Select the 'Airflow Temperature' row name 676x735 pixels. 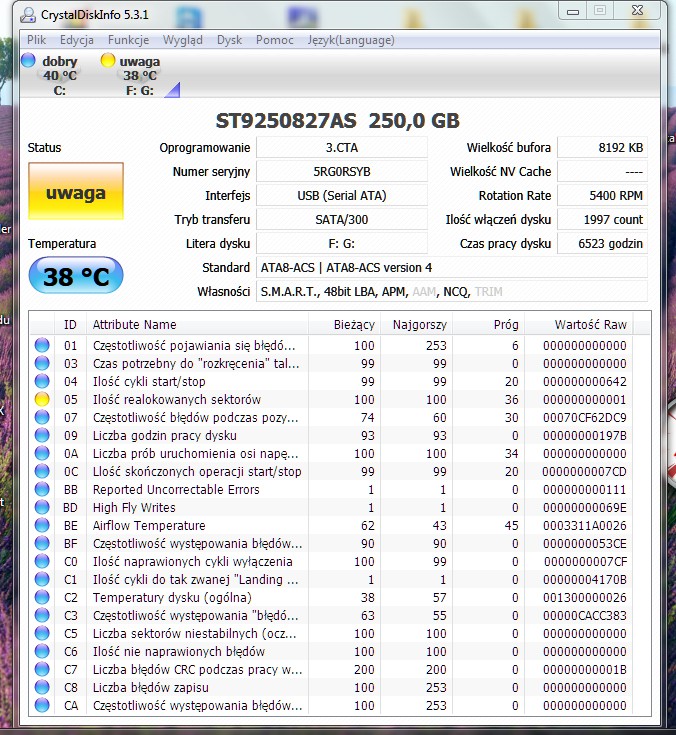(149, 525)
